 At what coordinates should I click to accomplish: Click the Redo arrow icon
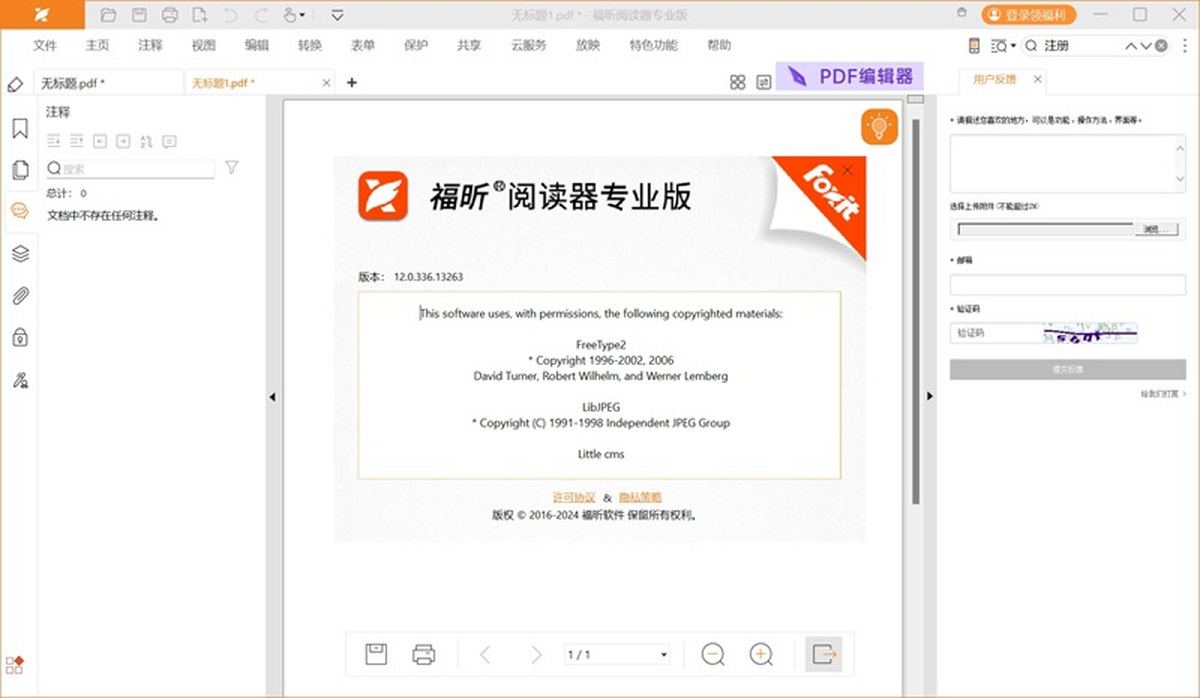(261, 15)
